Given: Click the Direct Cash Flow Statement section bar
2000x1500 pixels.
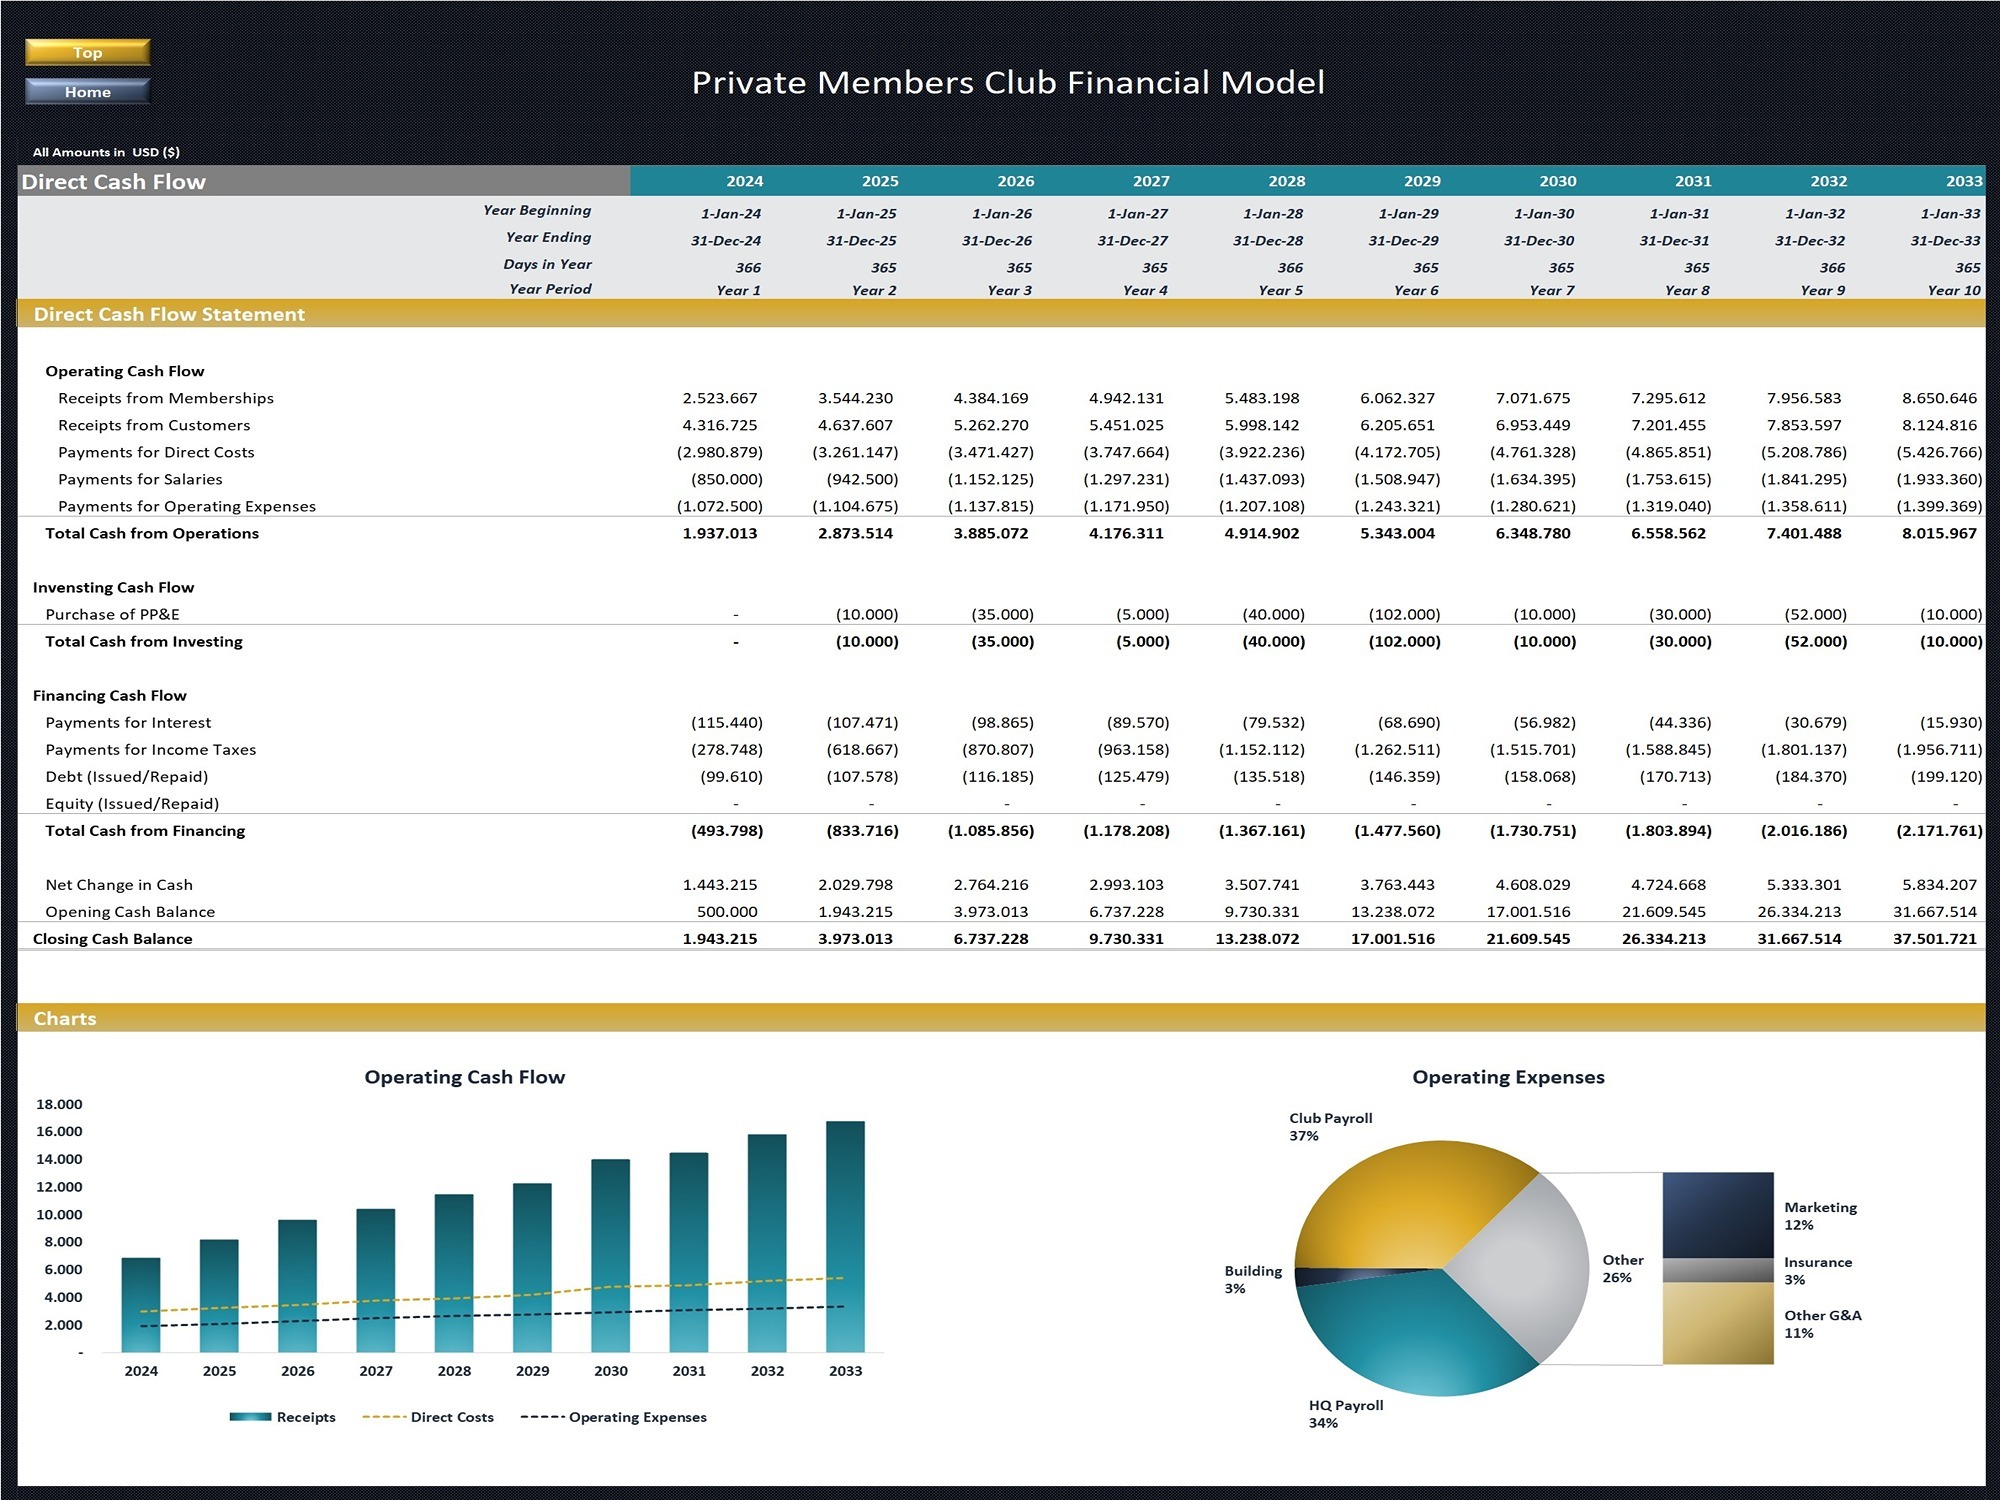Looking at the screenshot, I should 1001,314.
